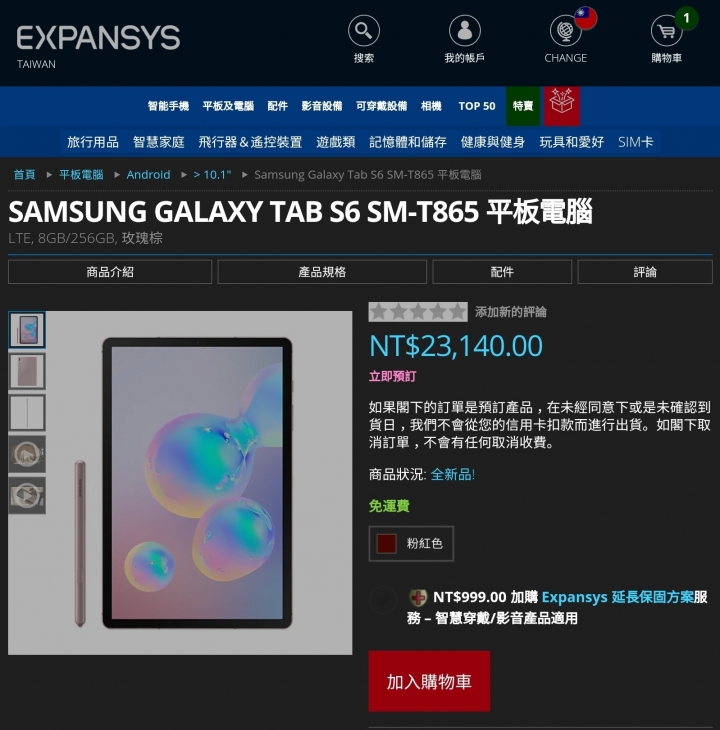Viewport: 720px width, 730px height.
Task: Click the 加入購物車 button
Action: [x=429, y=681]
